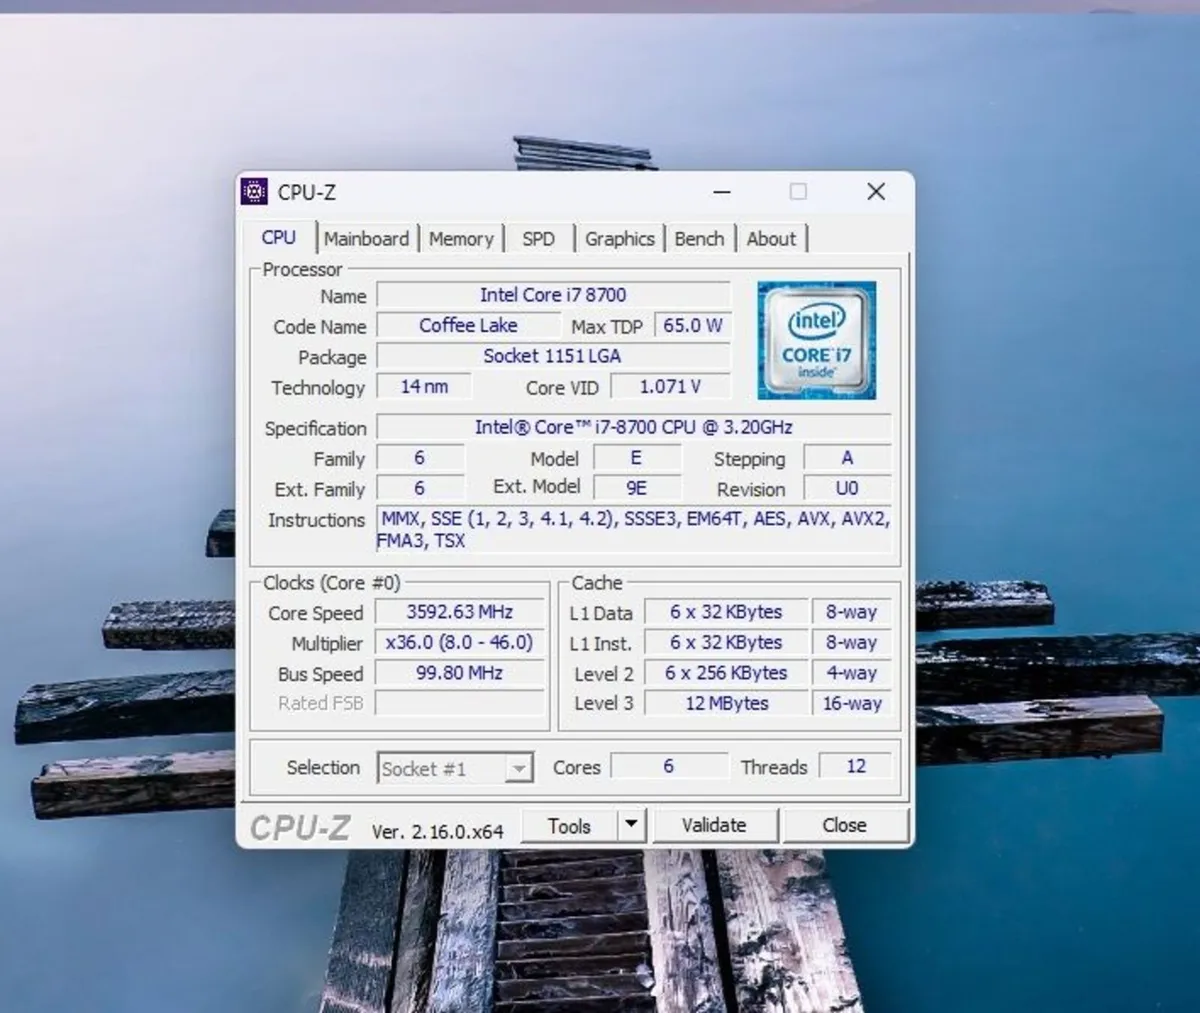Click the Specification field i7-8700 CPU @ 3.20GHz
Screen dimensions: 1200x1013
click(x=633, y=427)
